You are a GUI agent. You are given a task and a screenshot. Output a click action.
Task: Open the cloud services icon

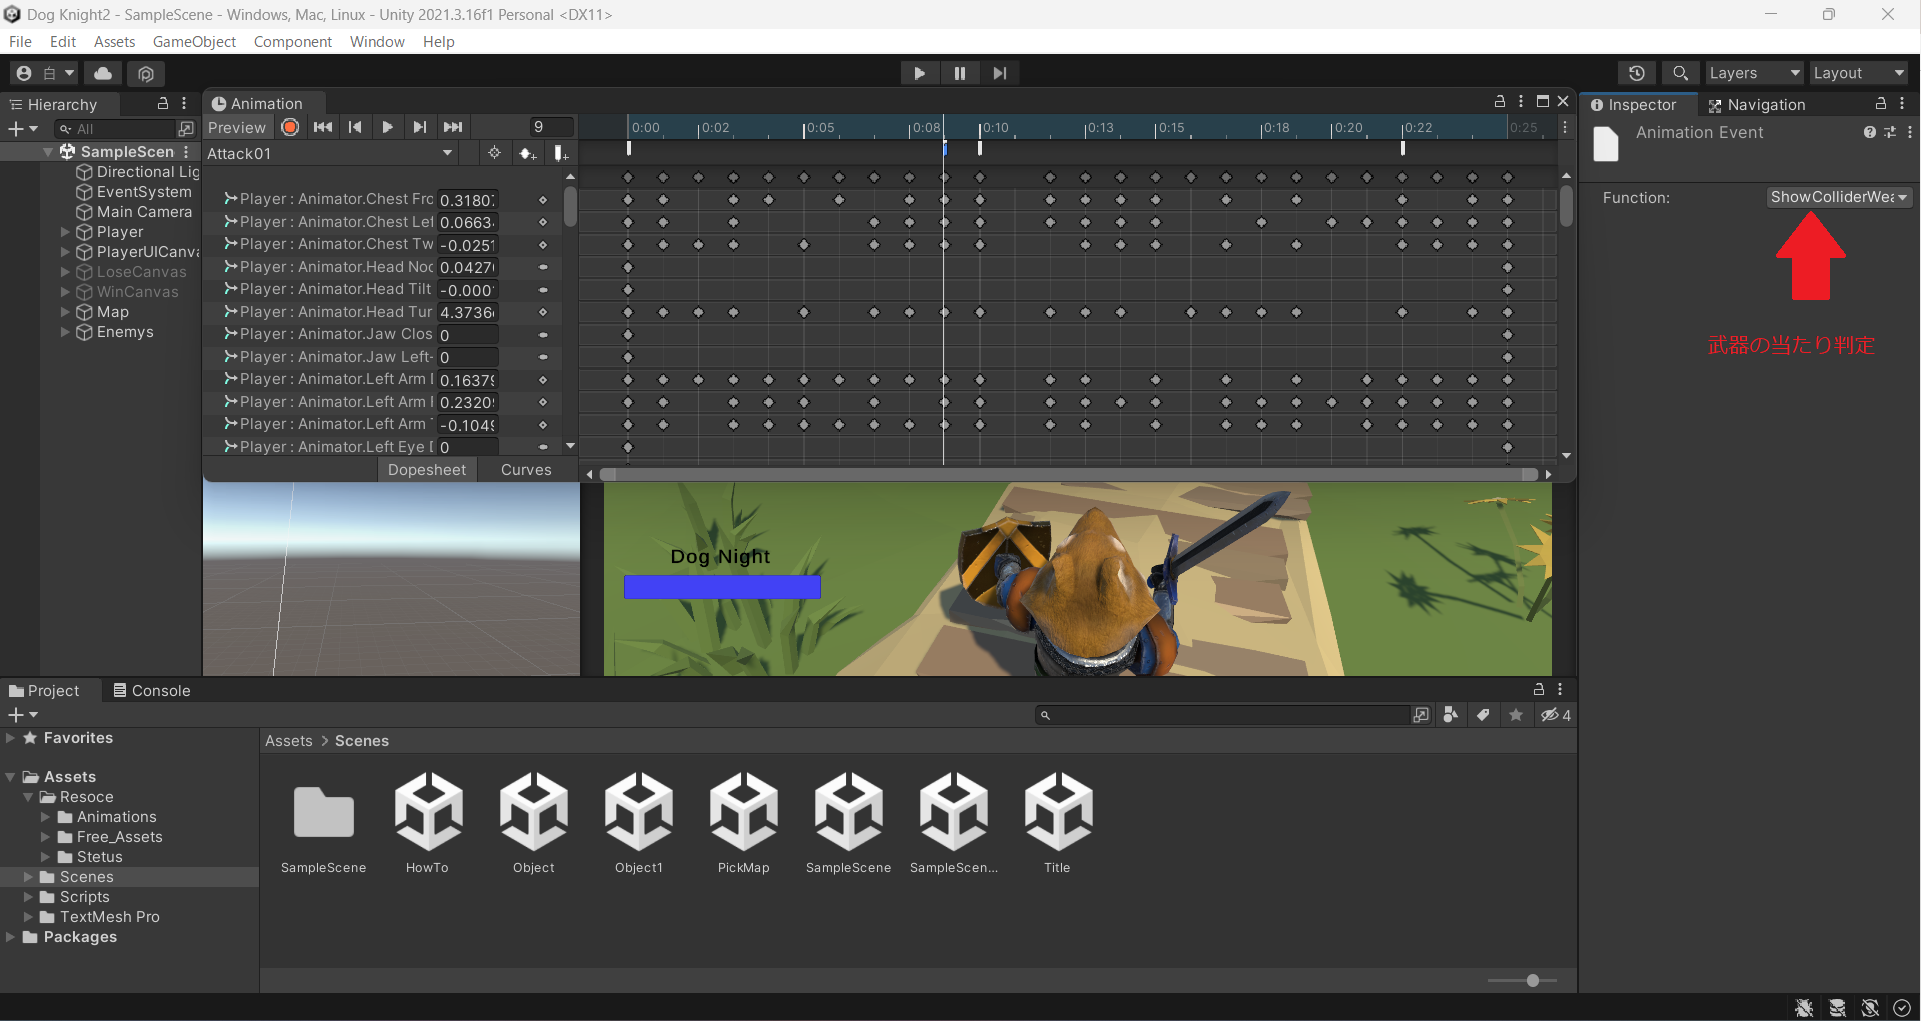click(x=103, y=73)
